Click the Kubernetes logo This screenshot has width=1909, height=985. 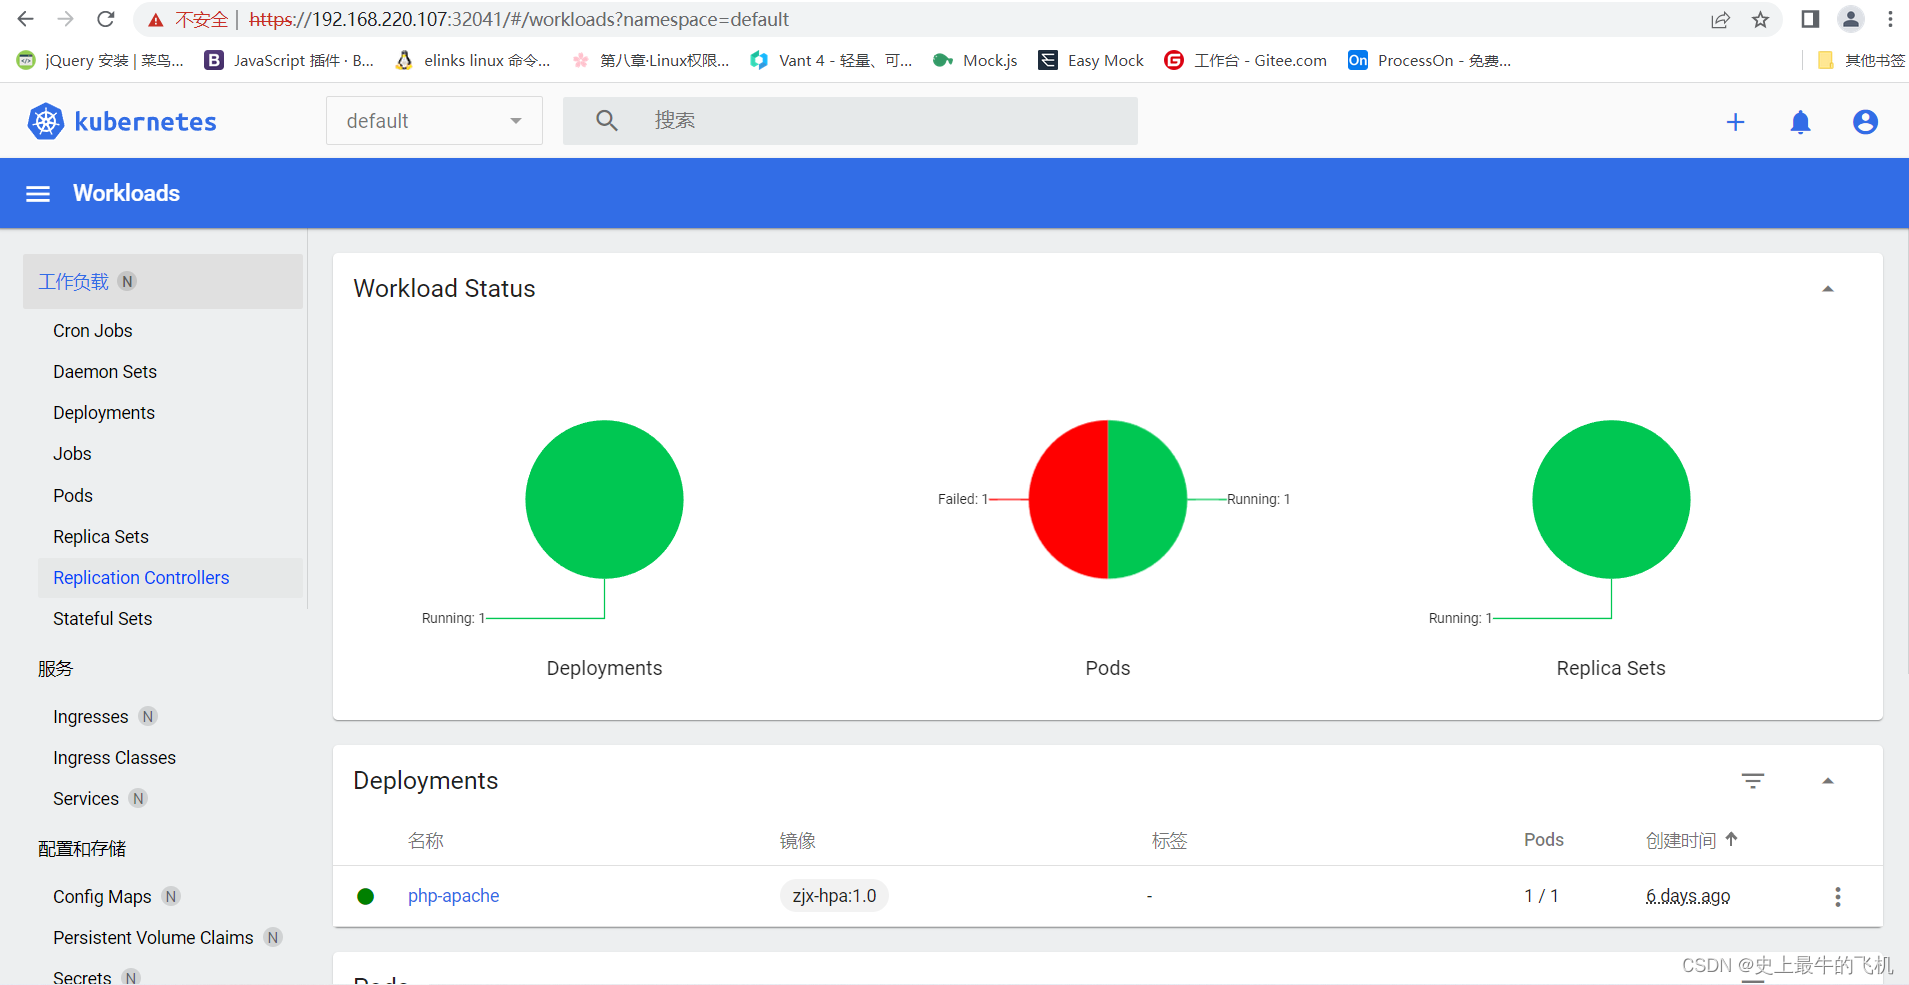pos(122,121)
